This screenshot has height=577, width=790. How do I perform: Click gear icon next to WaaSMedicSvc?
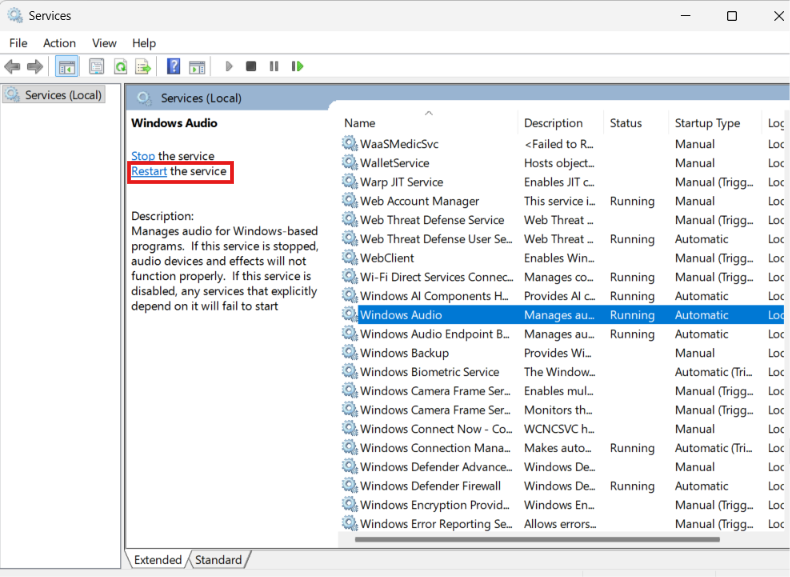click(350, 144)
